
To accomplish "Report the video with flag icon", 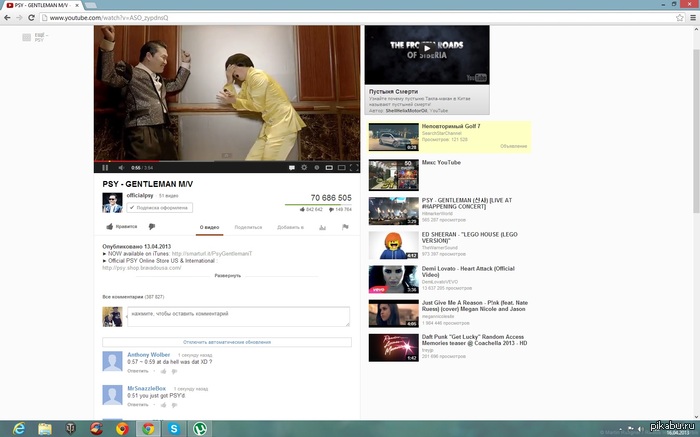I will (345, 227).
